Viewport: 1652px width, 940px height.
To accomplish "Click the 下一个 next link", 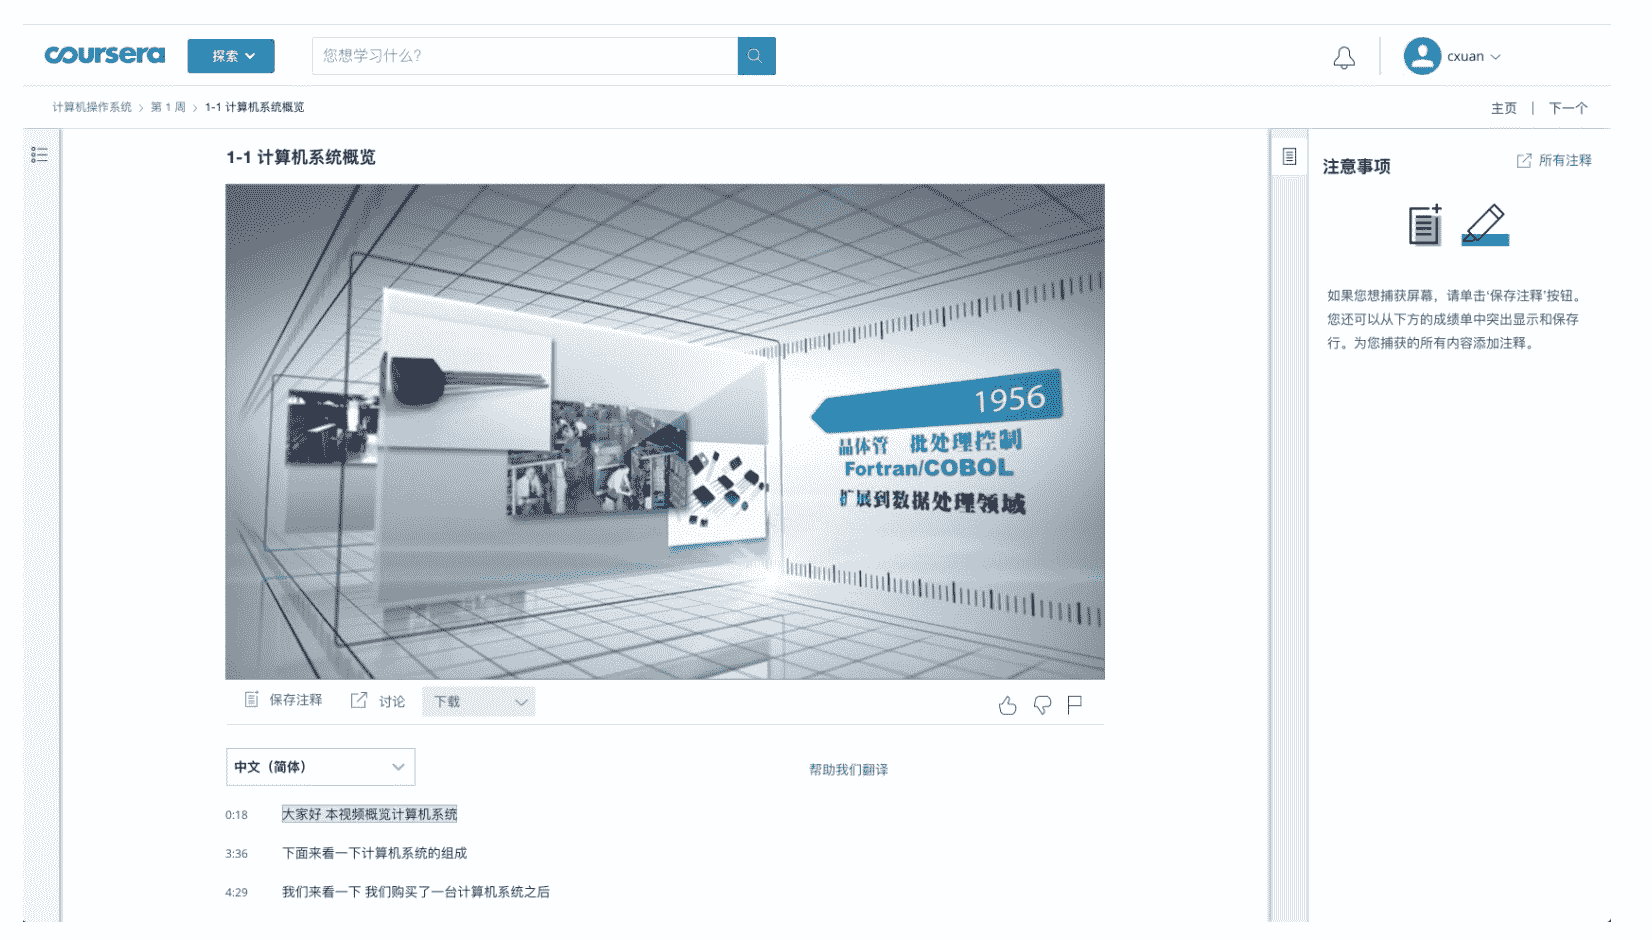I will pos(1567,108).
